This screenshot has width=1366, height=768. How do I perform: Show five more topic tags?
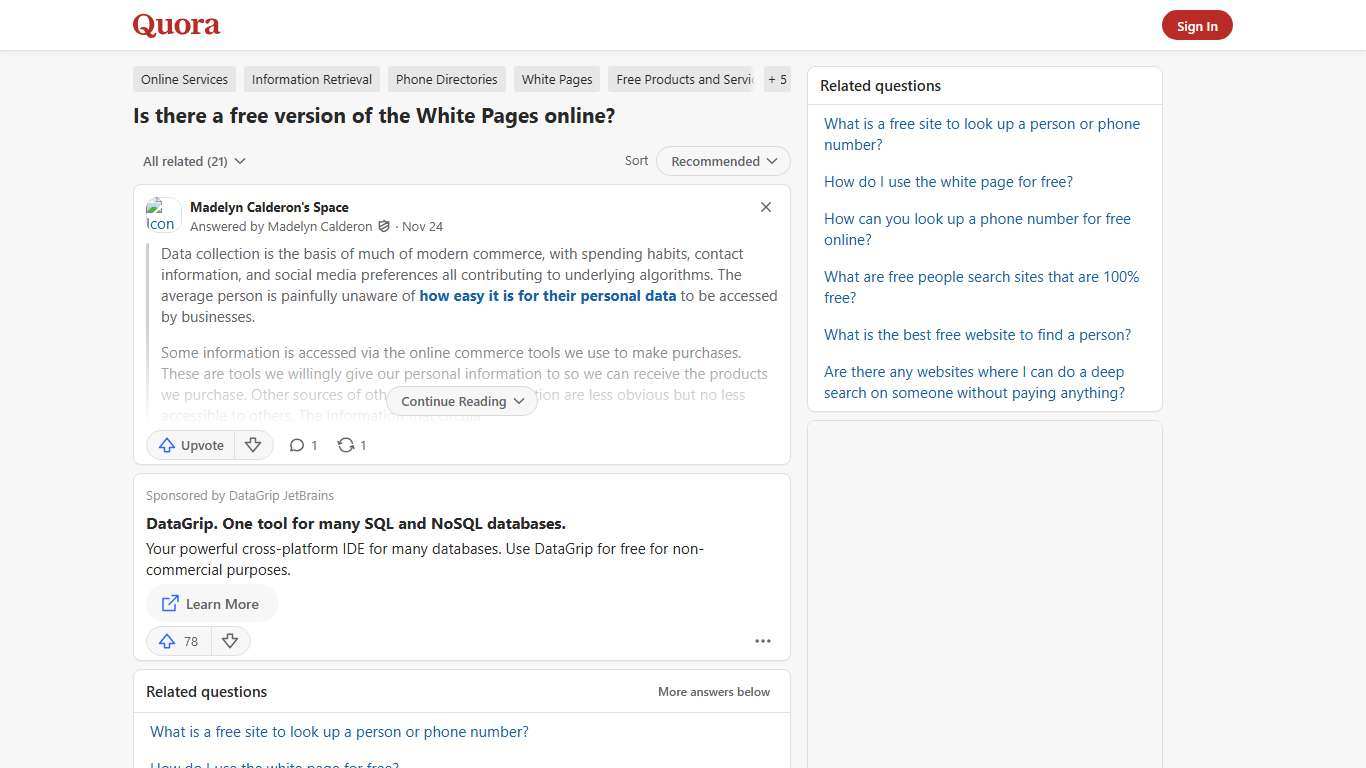(777, 79)
